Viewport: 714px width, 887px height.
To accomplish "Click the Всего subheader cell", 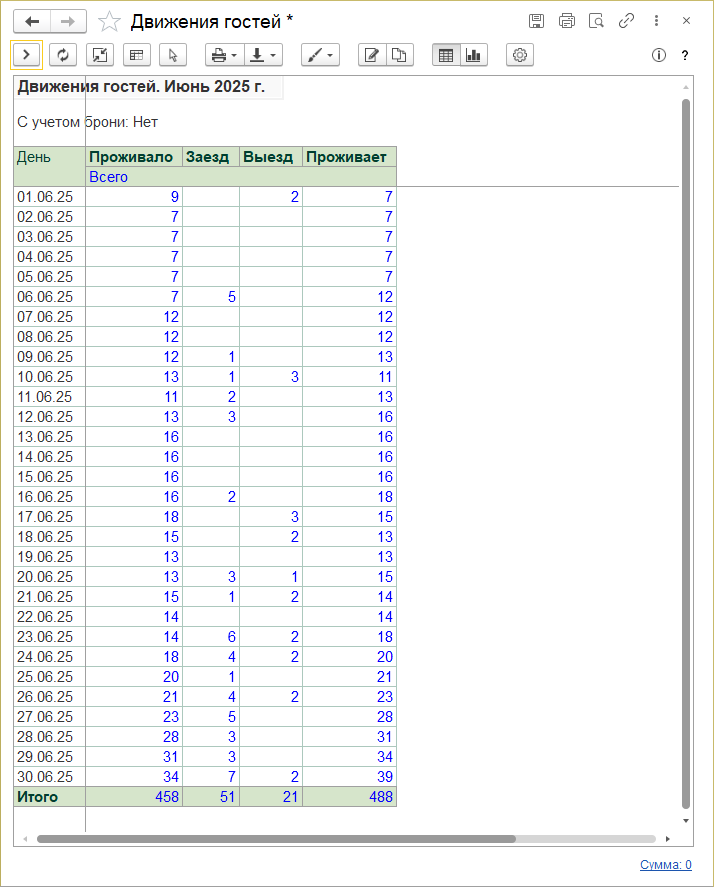I will [241, 176].
